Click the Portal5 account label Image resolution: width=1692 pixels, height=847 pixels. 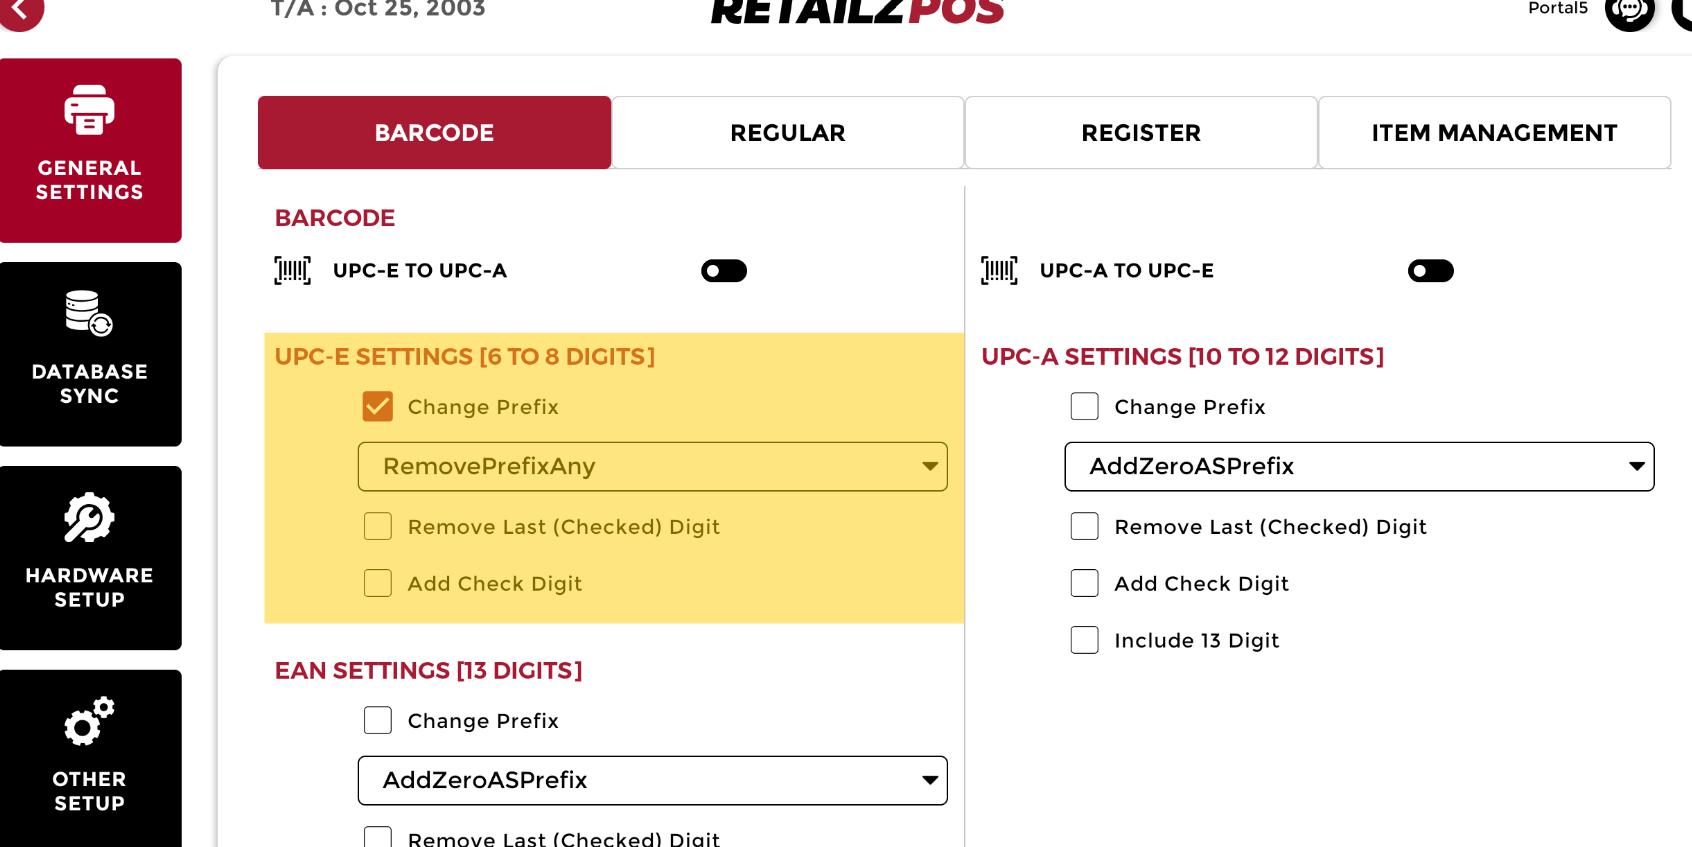[x=1557, y=9]
